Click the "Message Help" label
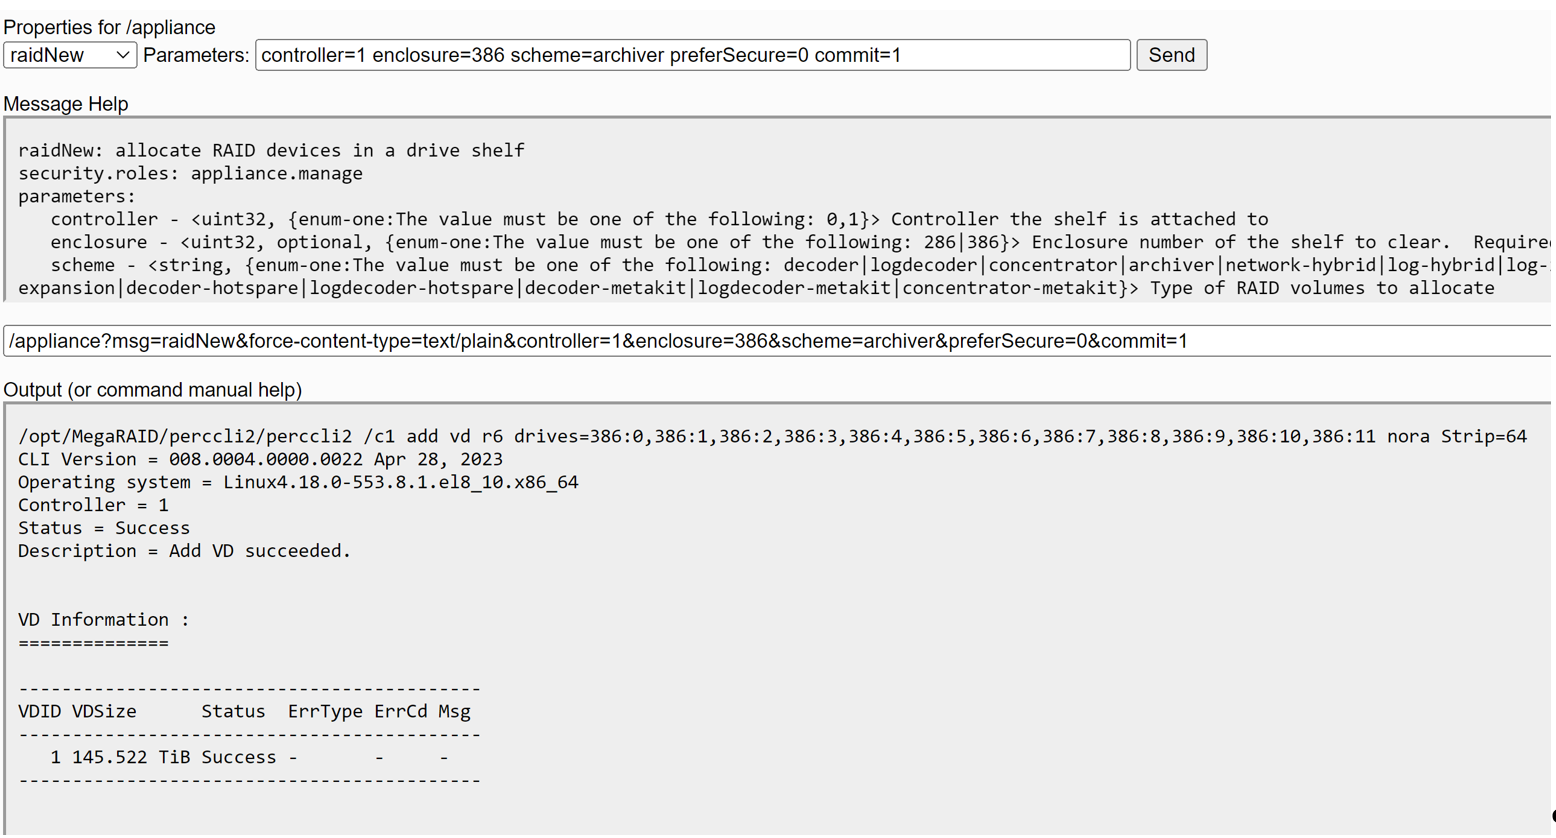This screenshot has height=838, width=1556. click(66, 104)
